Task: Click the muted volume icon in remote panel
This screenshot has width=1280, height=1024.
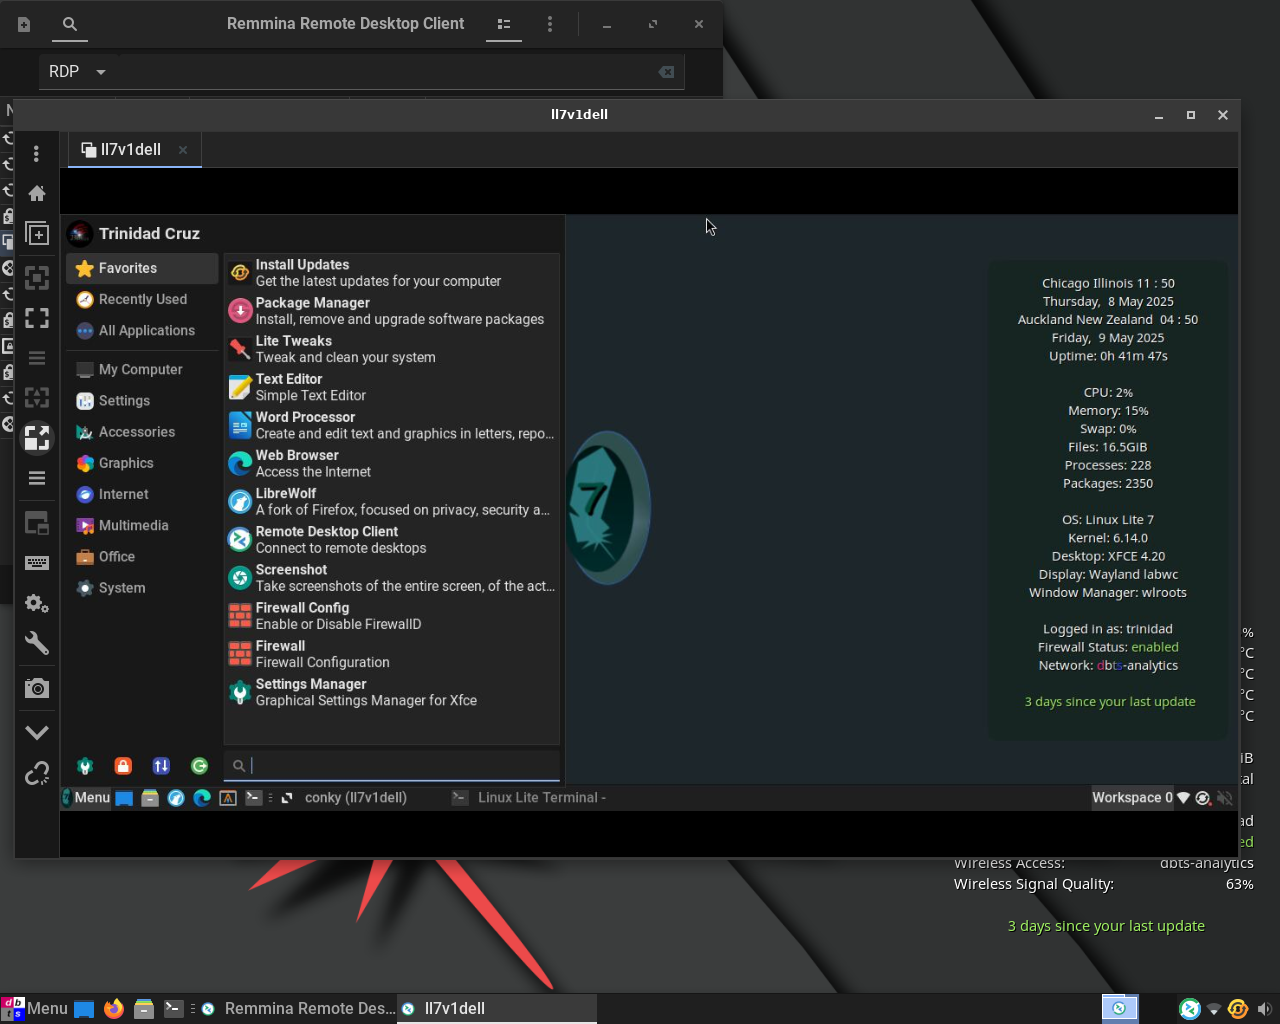Action: [1225, 797]
